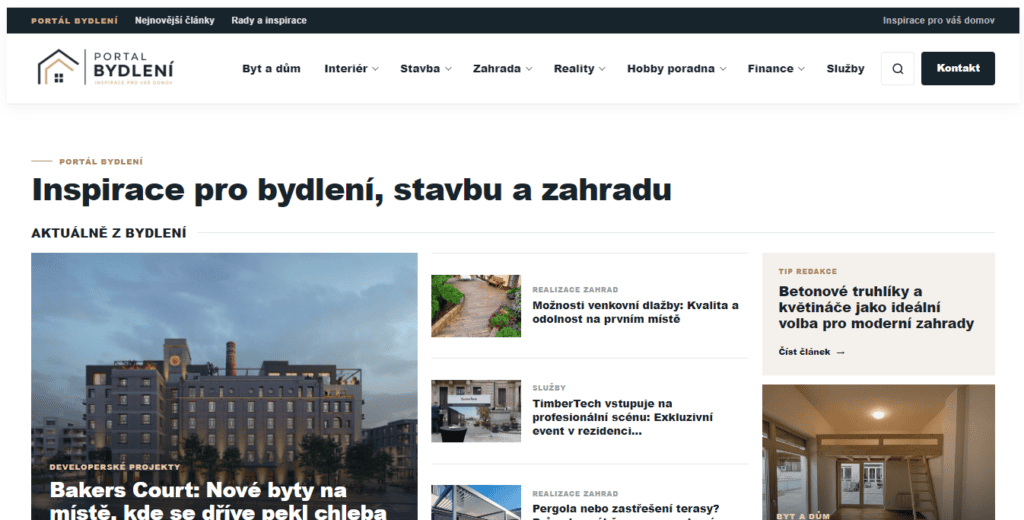The height and width of the screenshot is (520, 1024).
Task: Click the TimberTech event thumbnail
Action: point(476,411)
